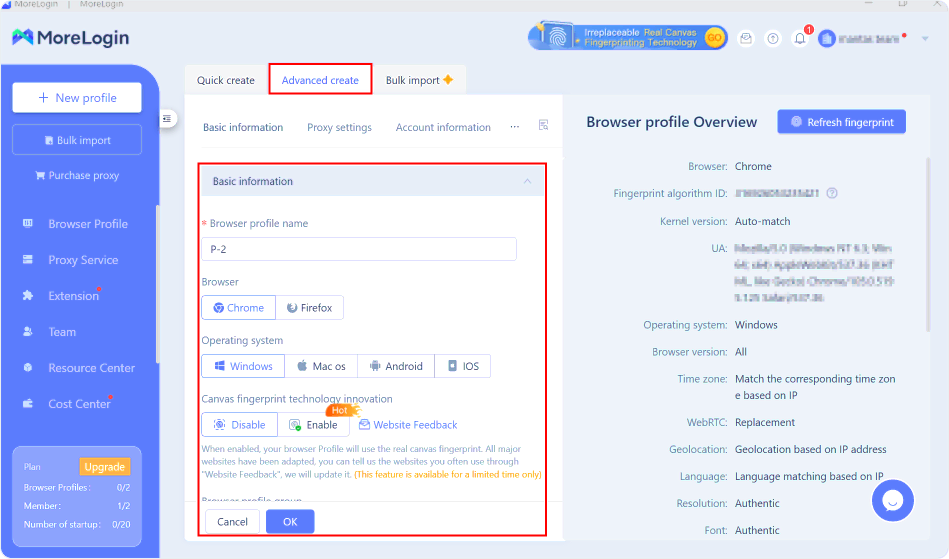The image size is (949, 559).
Task: Open the Real Canvas Fingerprinting banner
Action: tap(627, 38)
